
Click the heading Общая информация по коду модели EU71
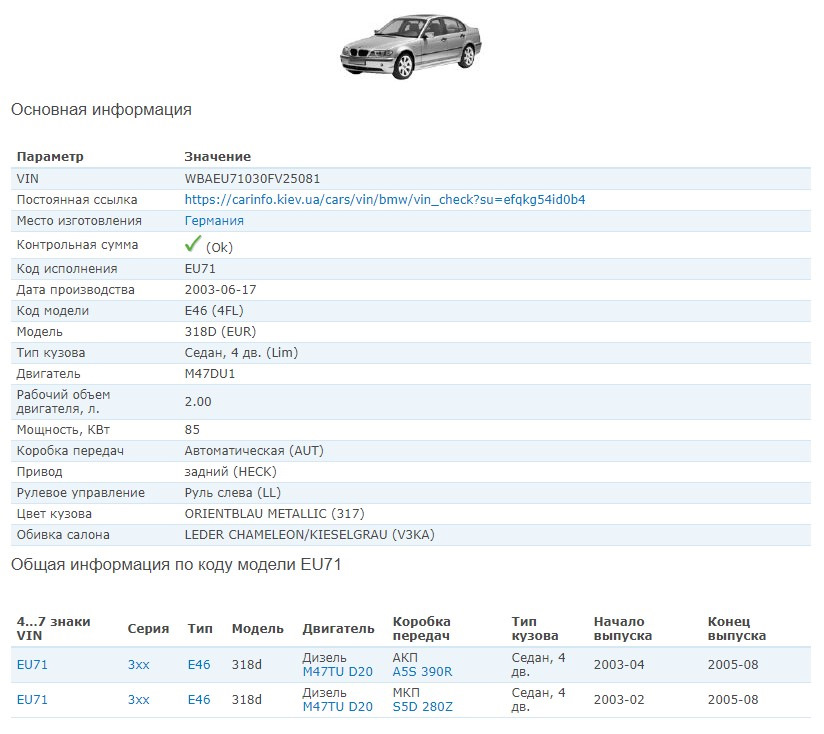tap(176, 565)
